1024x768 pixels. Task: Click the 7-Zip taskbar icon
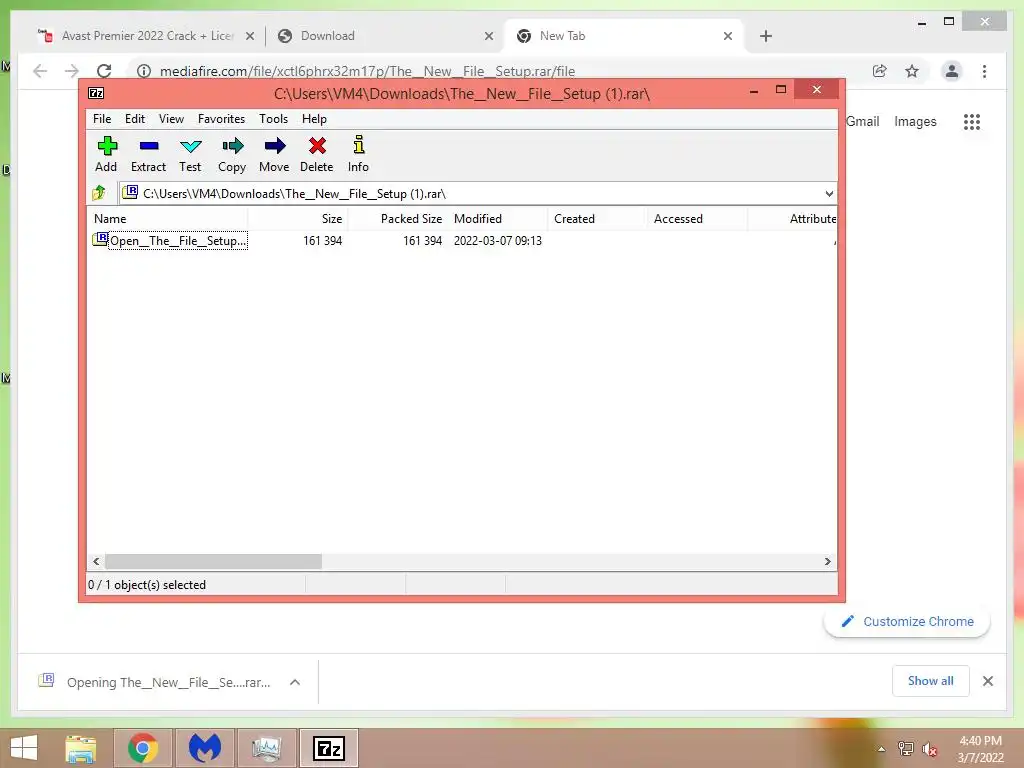click(329, 748)
